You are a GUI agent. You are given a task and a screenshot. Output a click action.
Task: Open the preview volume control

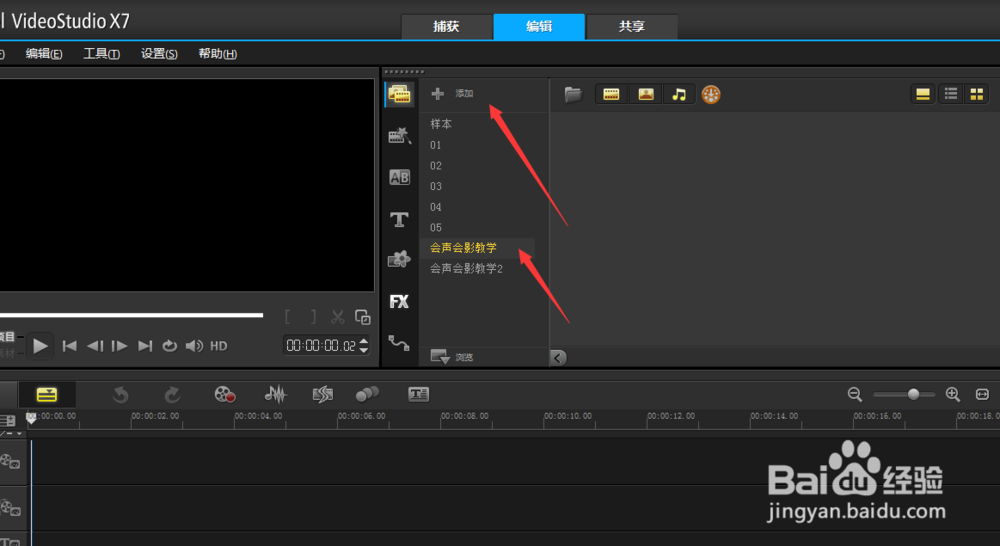[x=194, y=346]
